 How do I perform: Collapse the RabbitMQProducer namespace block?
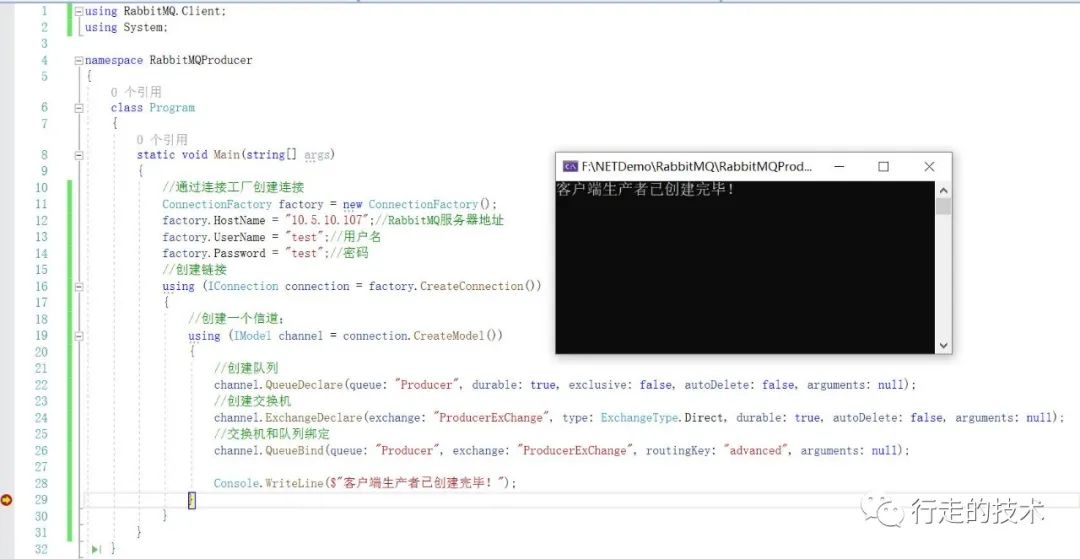79,61
